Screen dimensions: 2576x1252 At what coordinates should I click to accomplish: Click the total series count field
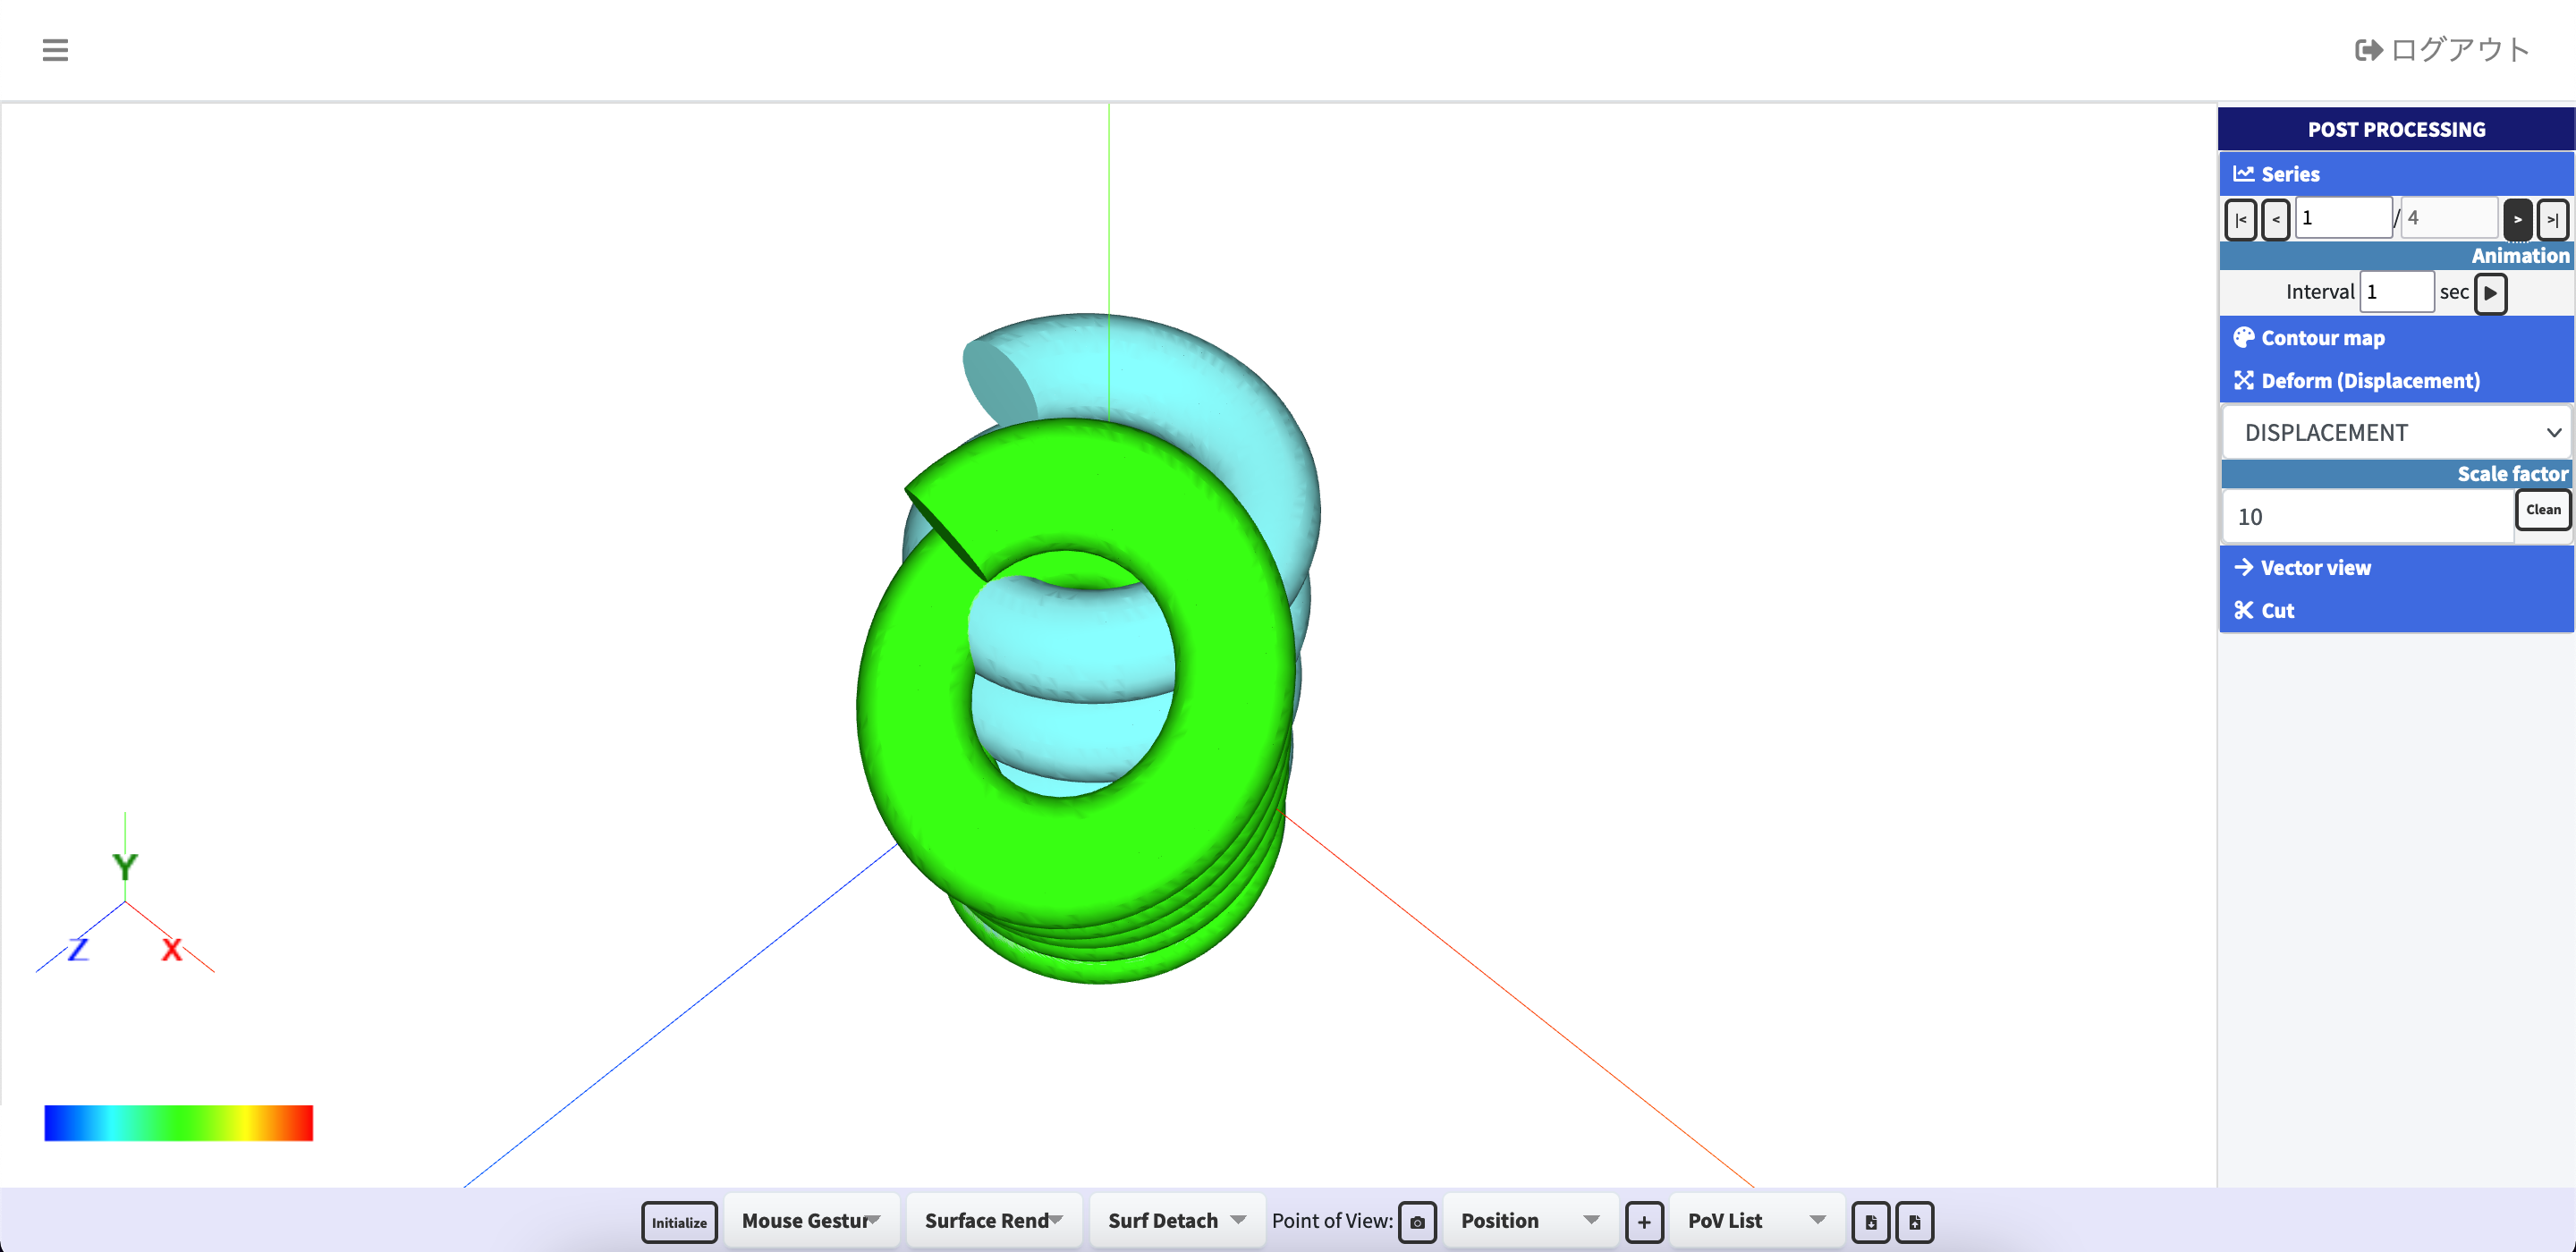tap(2449, 218)
